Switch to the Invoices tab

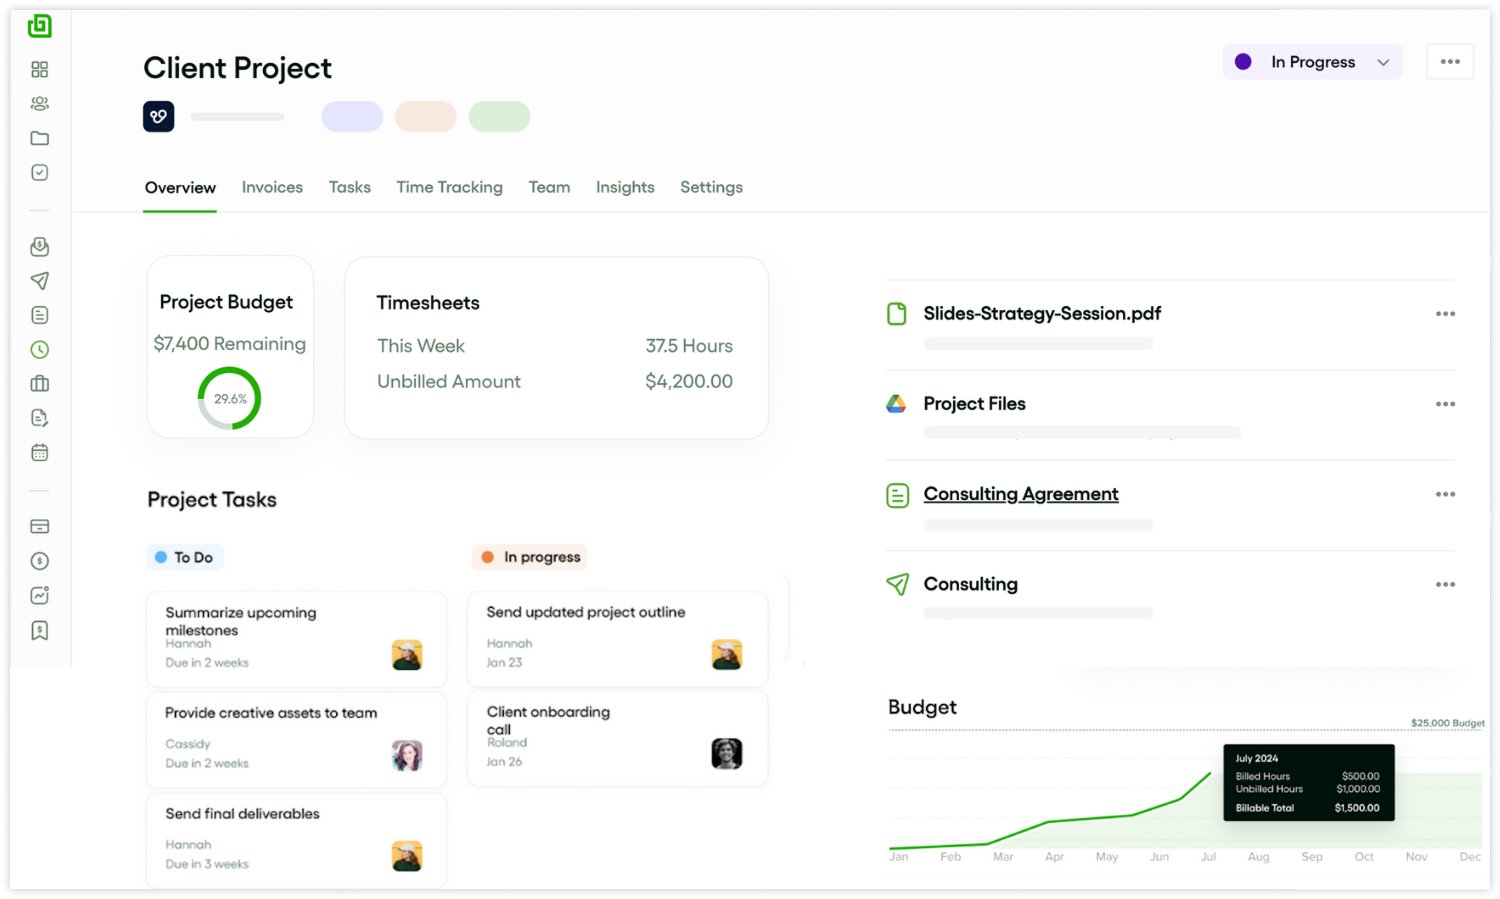click(x=272, y=188)
